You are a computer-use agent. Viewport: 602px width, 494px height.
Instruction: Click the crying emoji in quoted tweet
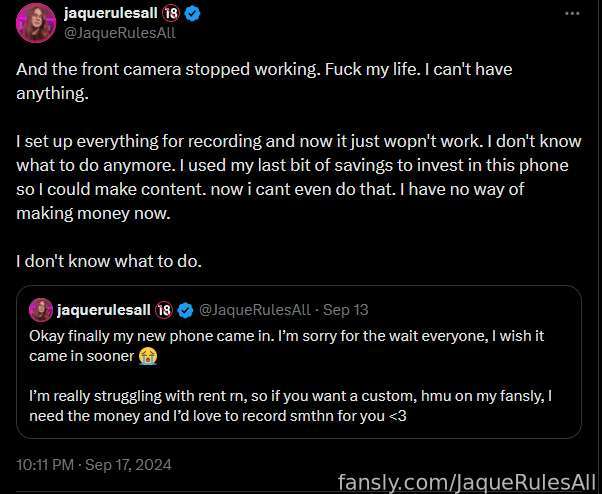(148, 356)
